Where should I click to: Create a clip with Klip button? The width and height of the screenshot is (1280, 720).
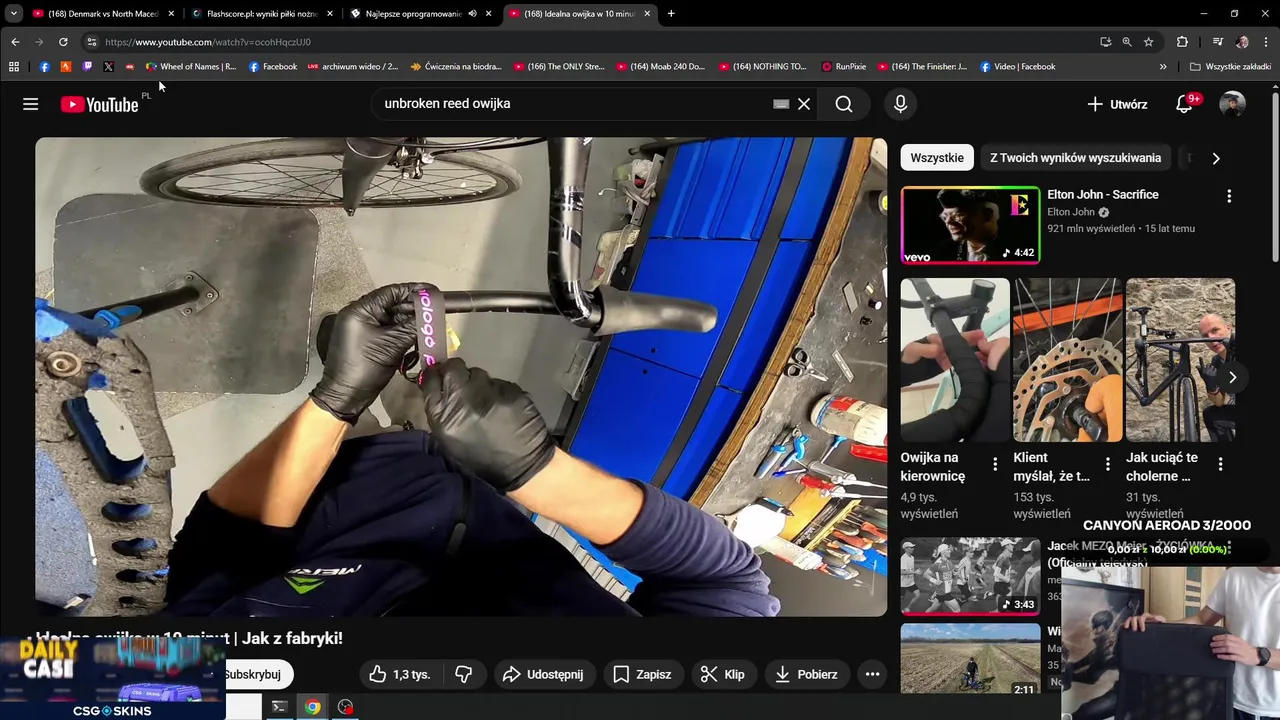722,674
